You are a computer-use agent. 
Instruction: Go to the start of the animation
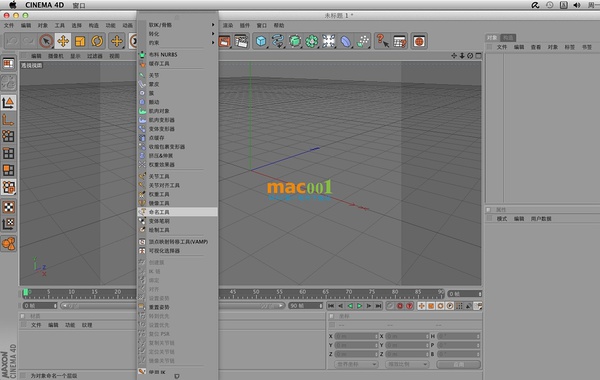tap(331, 306)
